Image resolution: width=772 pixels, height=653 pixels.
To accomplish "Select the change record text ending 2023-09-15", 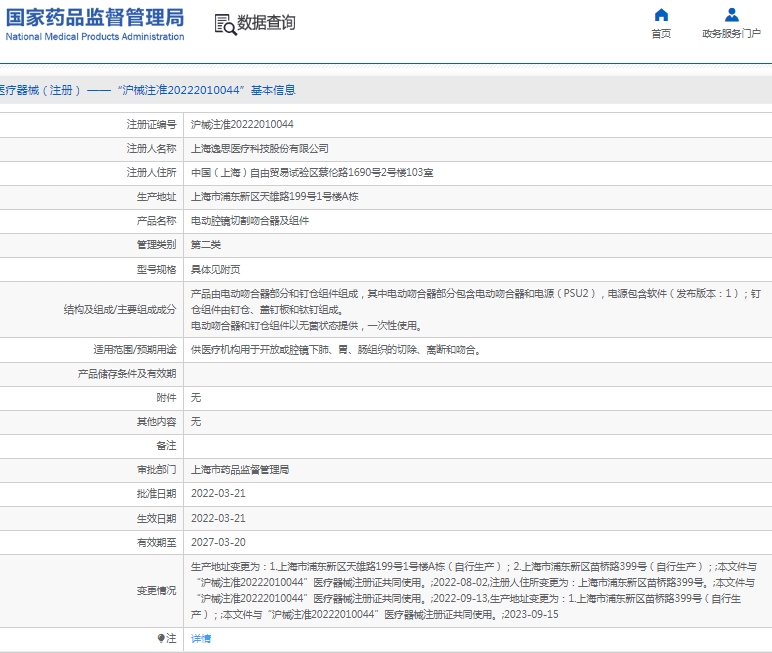I will pos(474,590).
